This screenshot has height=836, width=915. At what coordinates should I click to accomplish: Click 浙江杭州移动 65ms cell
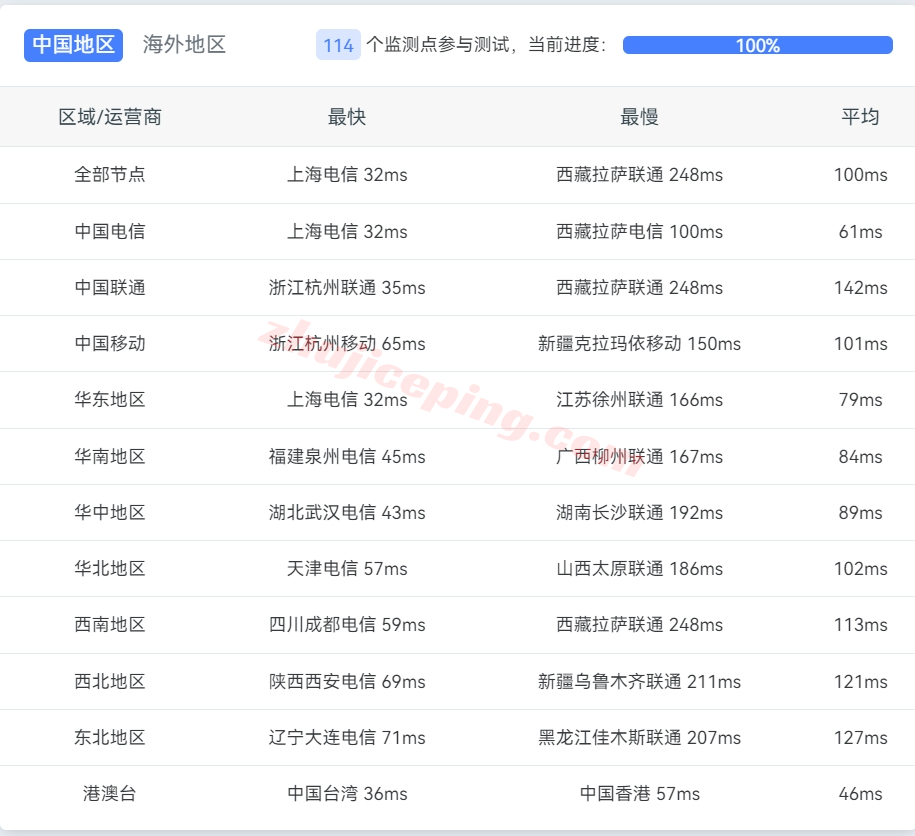click(x=347, y=344)
